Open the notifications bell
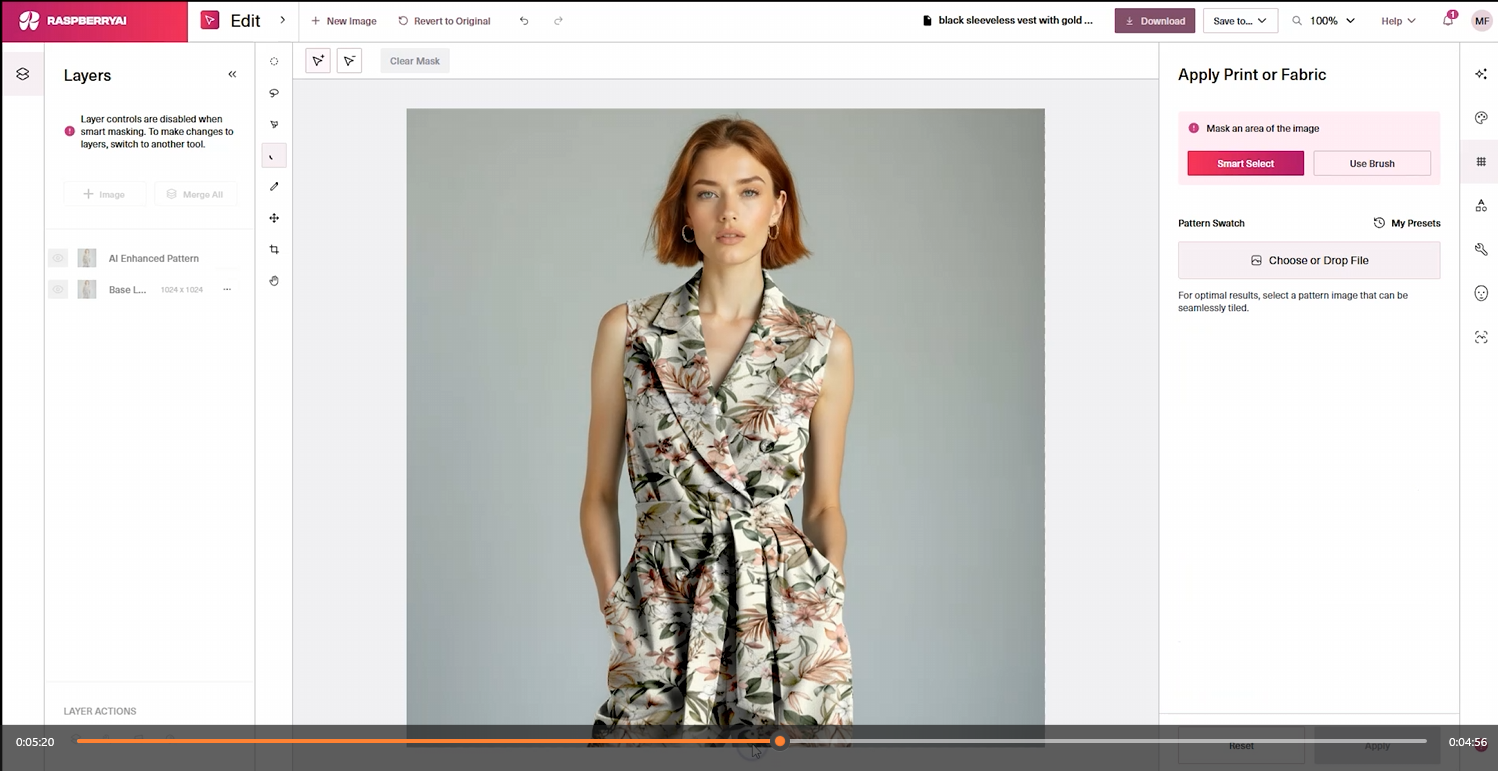 tap(1447, 20)
